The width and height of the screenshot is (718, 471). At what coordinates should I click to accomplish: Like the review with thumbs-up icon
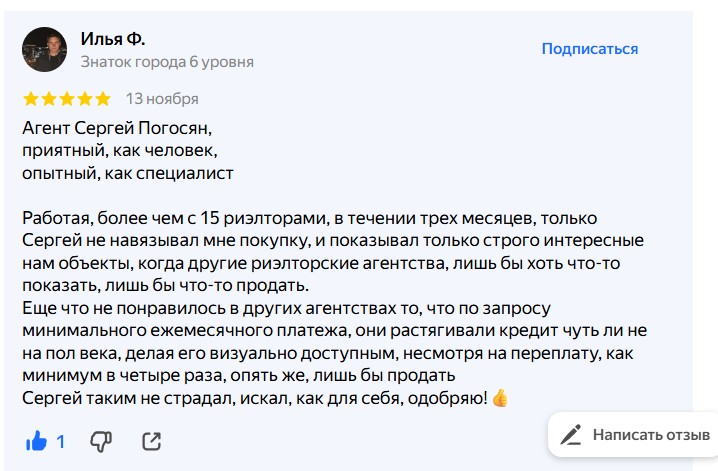(x=37, y=441)
